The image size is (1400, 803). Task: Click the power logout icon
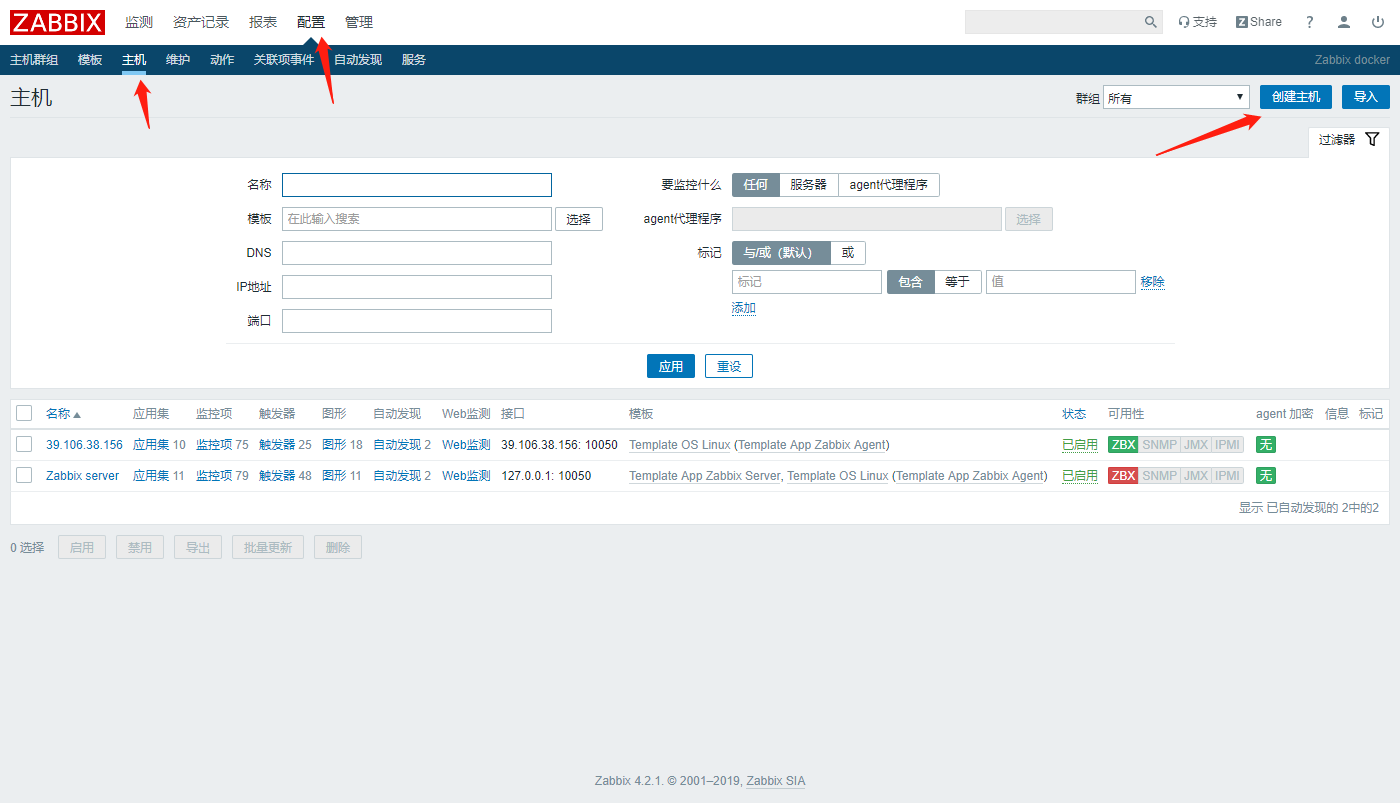point(1378,22)
